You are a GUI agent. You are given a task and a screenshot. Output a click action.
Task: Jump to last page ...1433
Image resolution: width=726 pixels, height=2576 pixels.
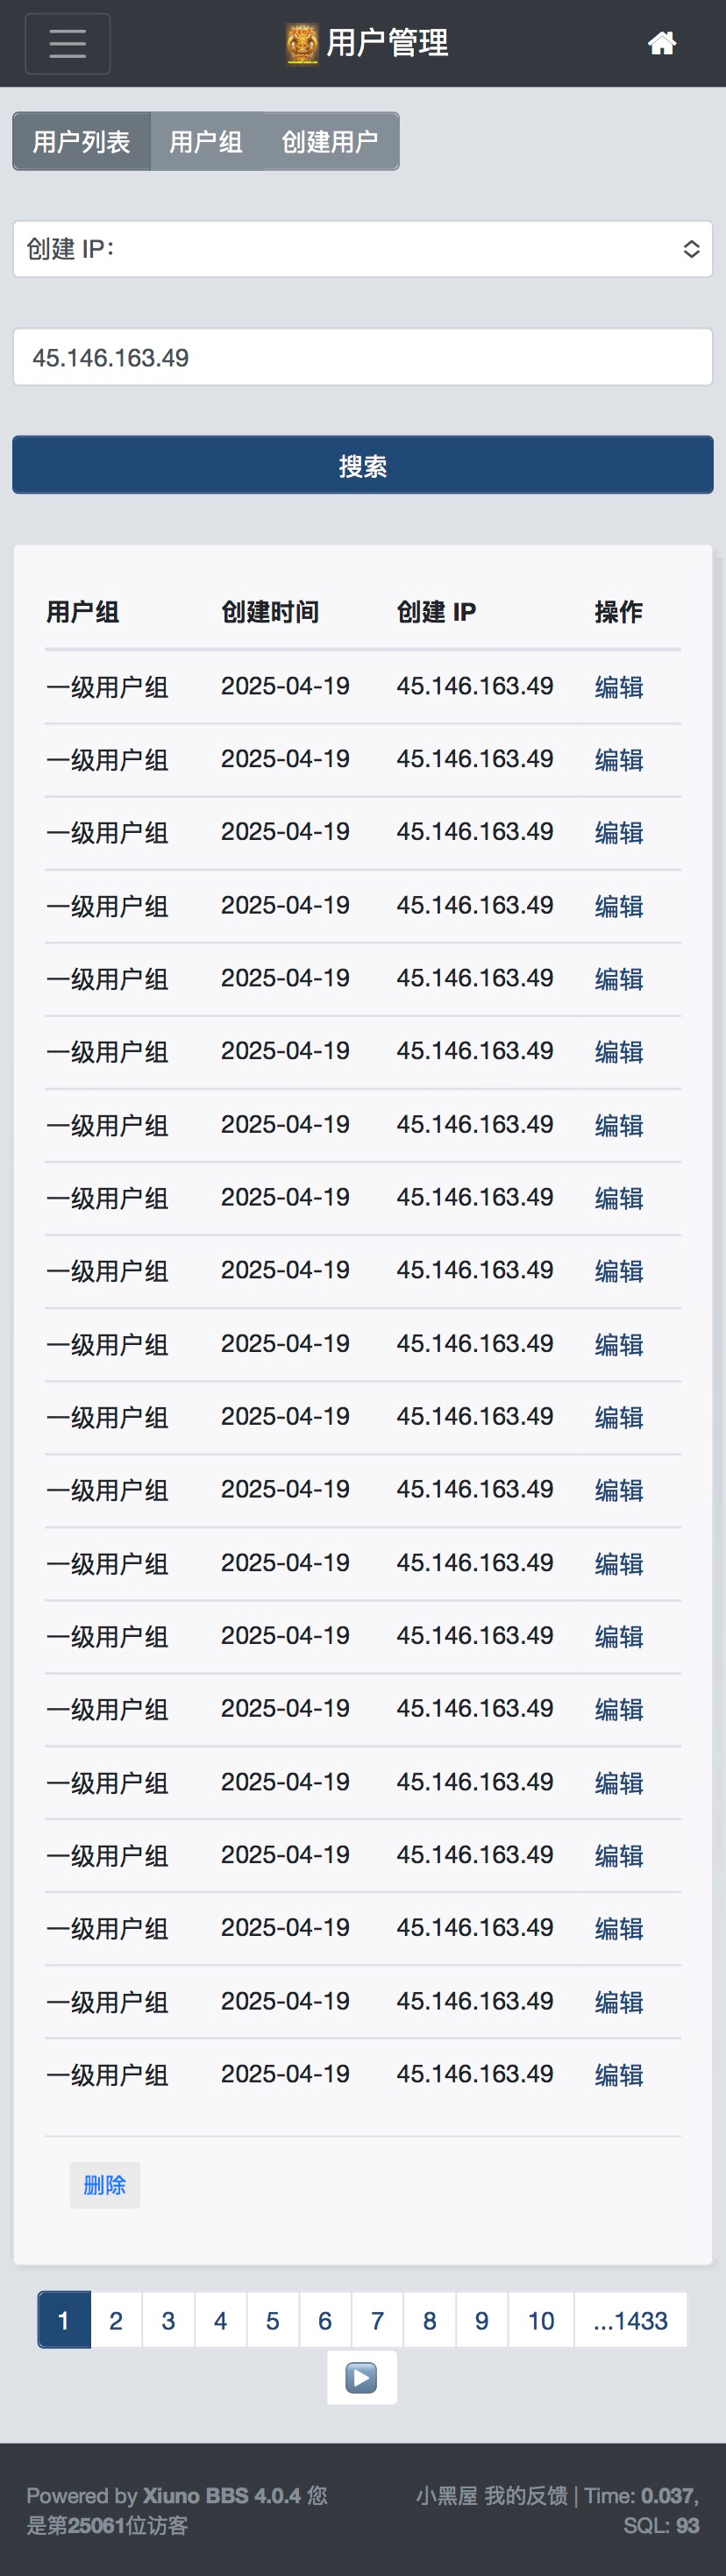coord(630,2320)
